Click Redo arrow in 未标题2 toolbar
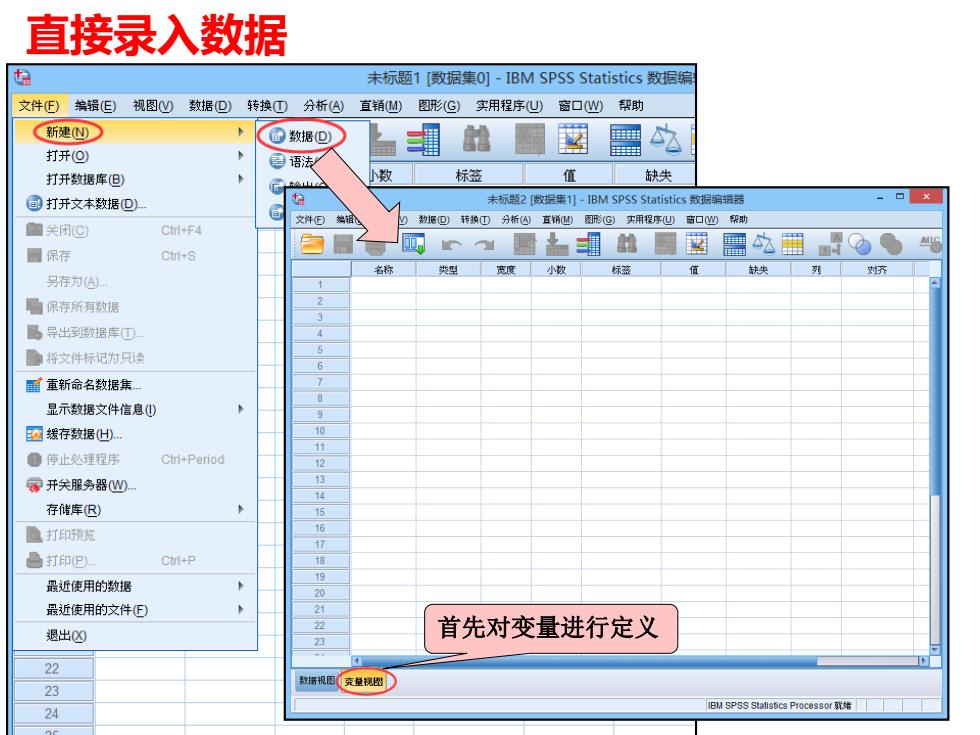The width and height of the screenshot is (980, 735). tap(484, 245)
